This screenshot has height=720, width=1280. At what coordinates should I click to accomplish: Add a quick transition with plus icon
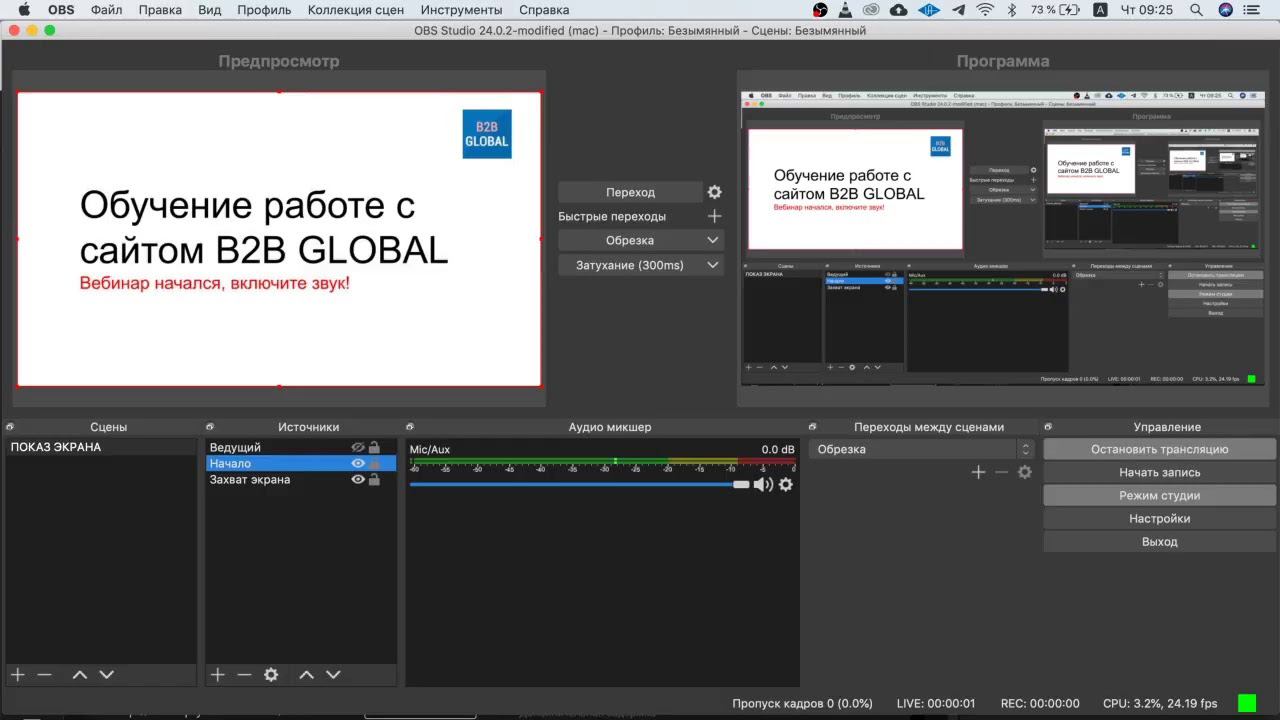coord(714,216)
